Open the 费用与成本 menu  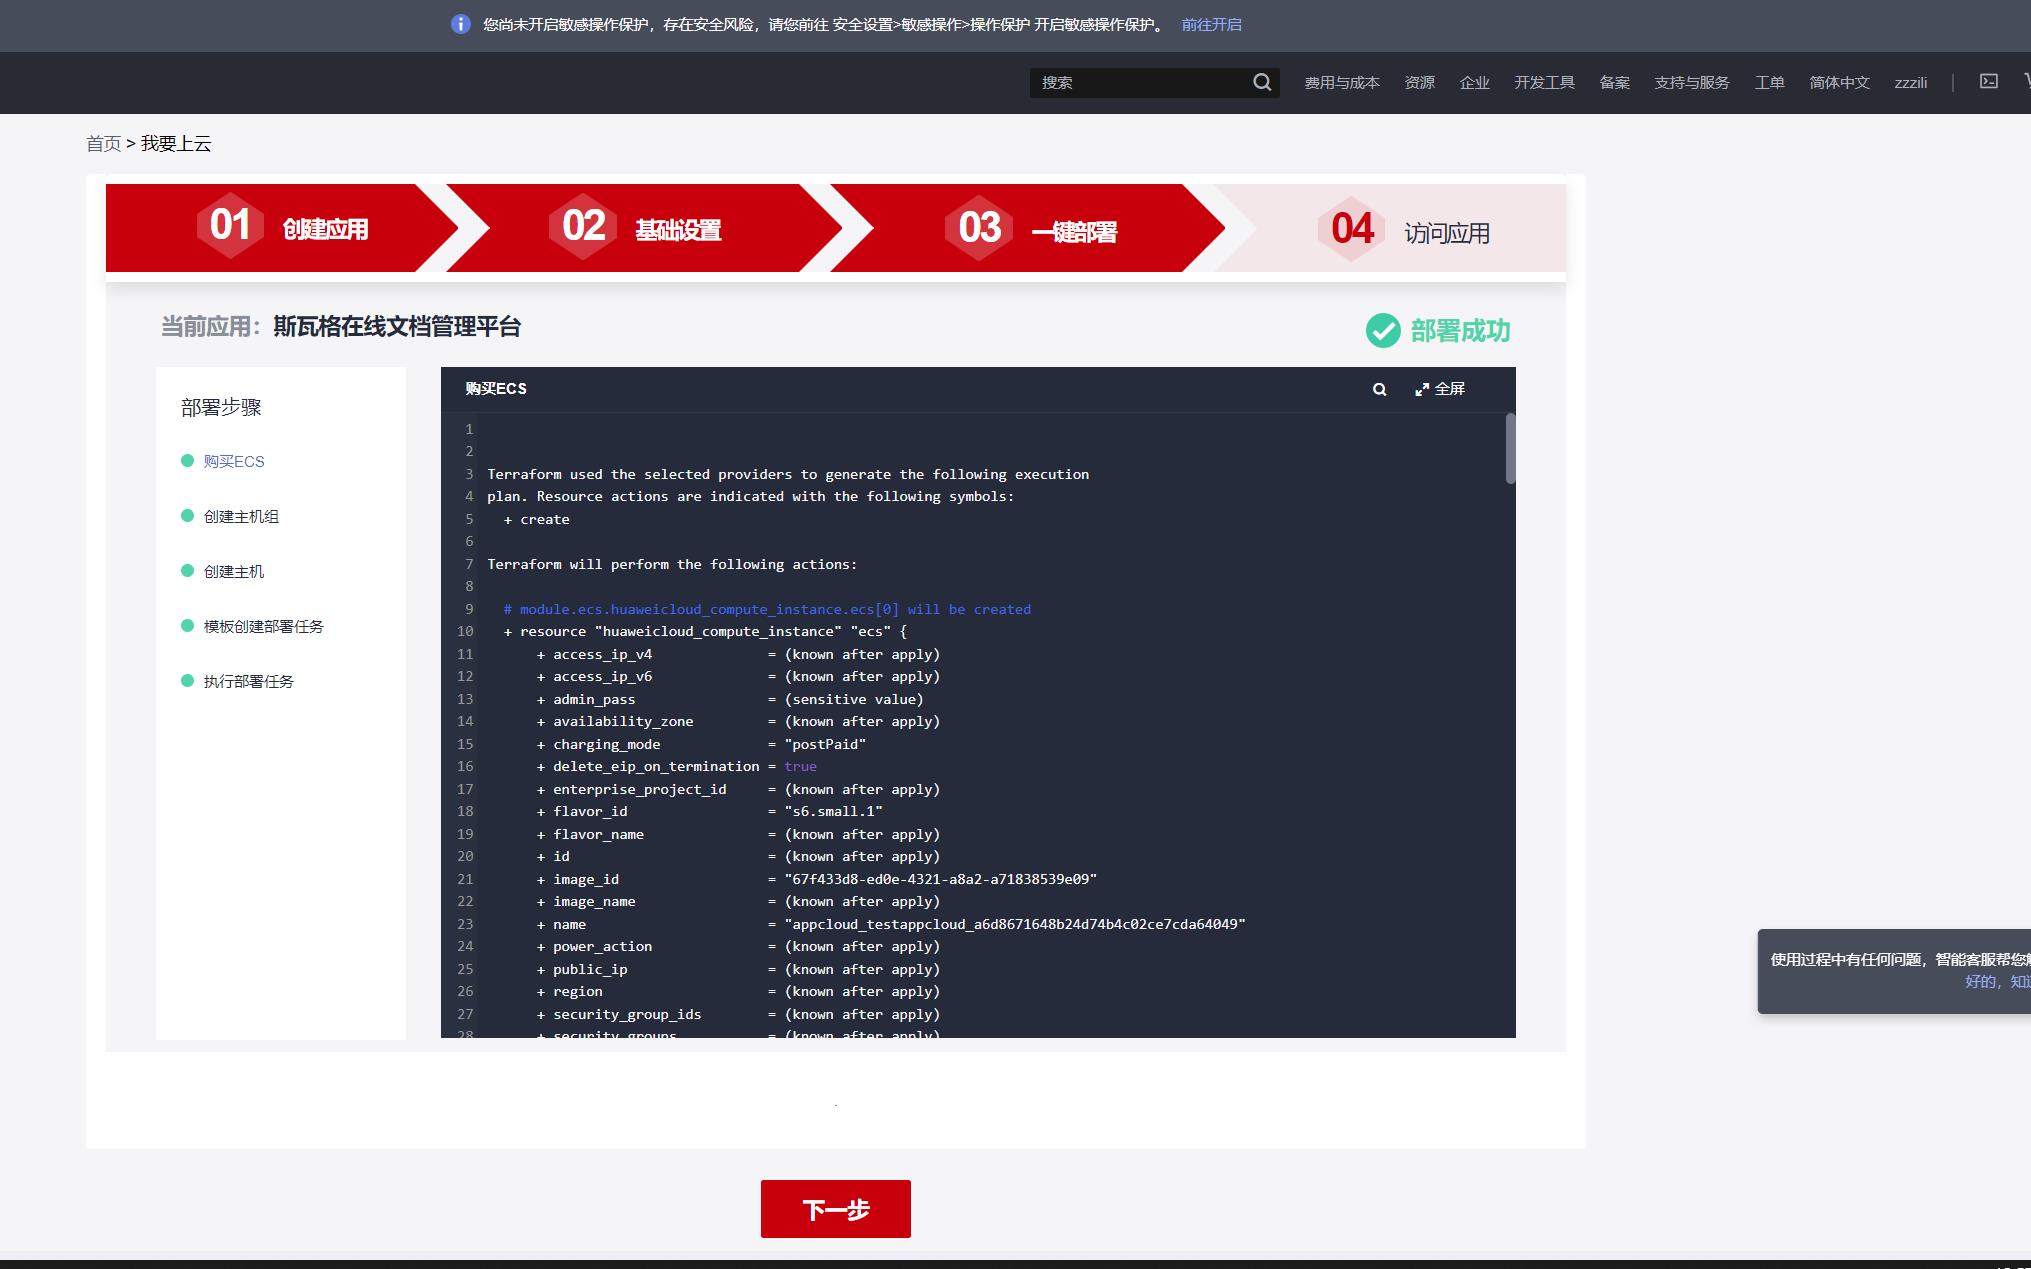coord(1341,82)
